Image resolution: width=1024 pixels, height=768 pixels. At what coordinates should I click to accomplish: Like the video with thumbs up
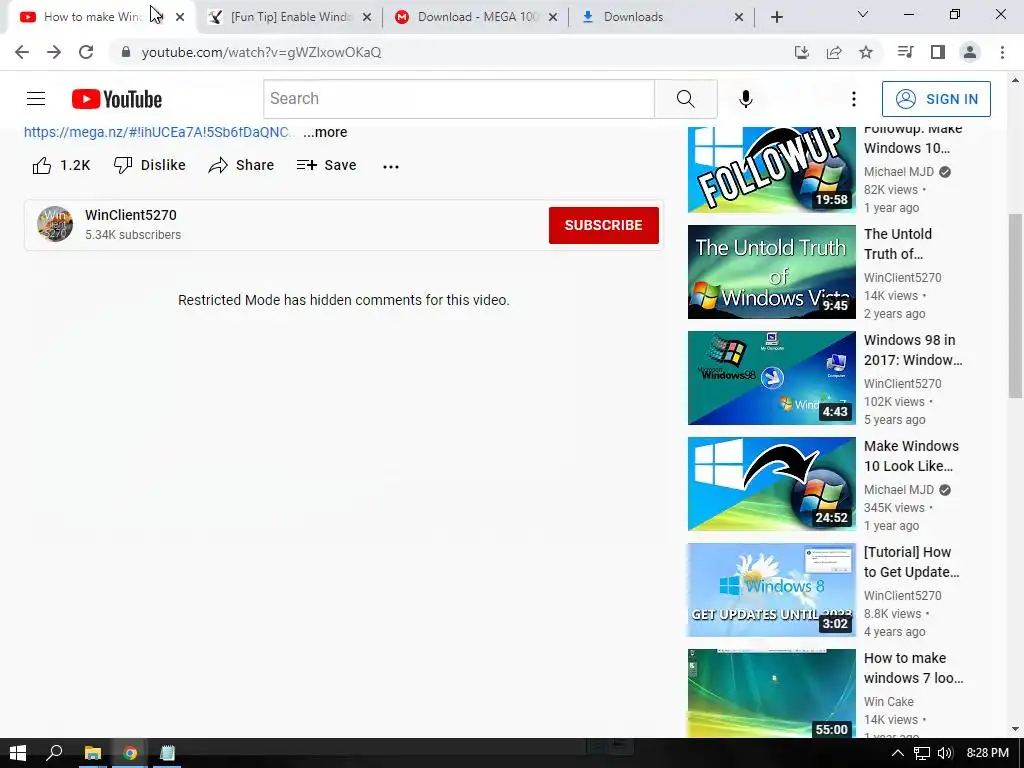pos(61,165)
